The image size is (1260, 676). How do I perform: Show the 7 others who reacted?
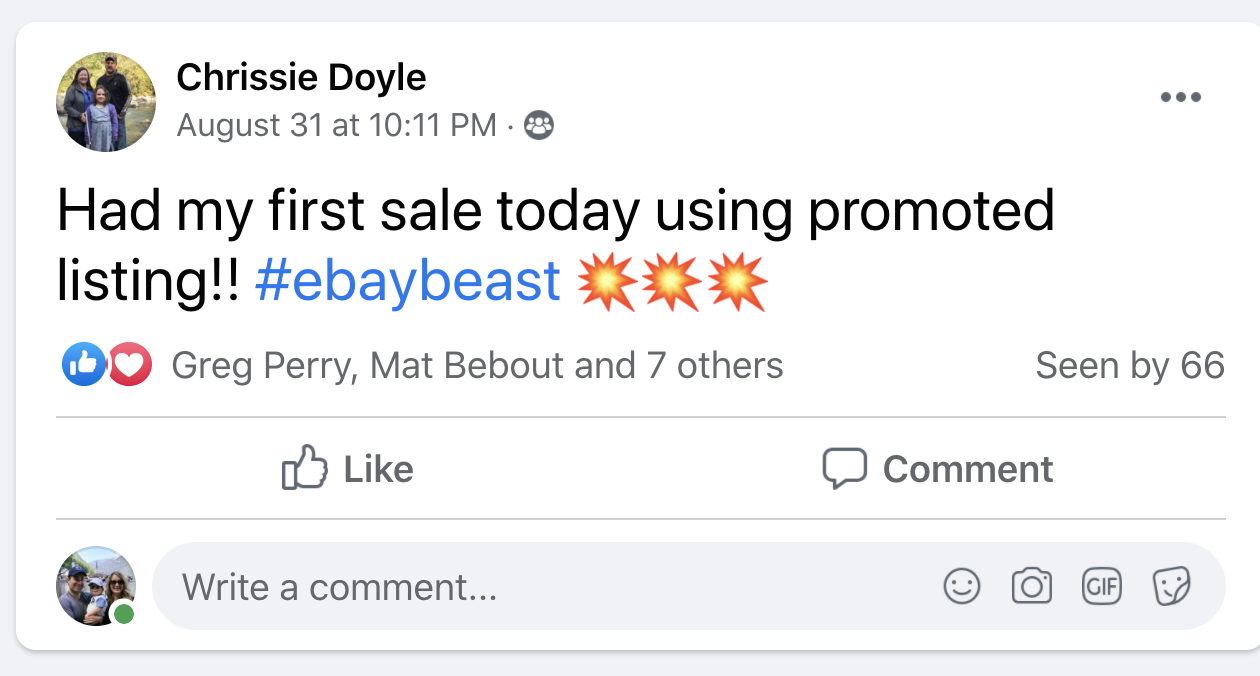tap(714, 366)
